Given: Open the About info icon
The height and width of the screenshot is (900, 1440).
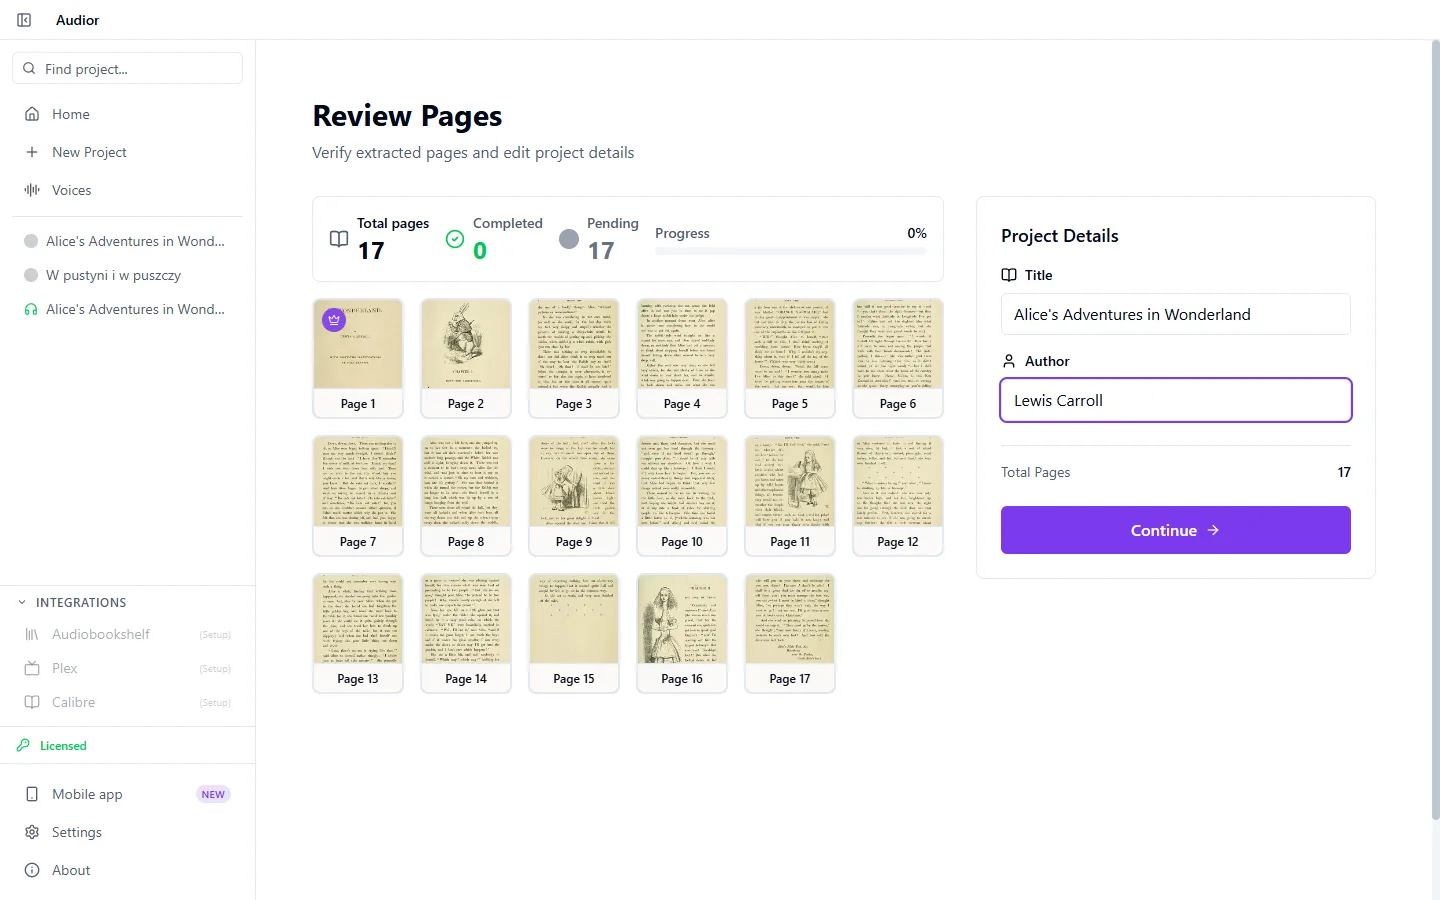Looking at the screenshot, I should click(32, 870).
